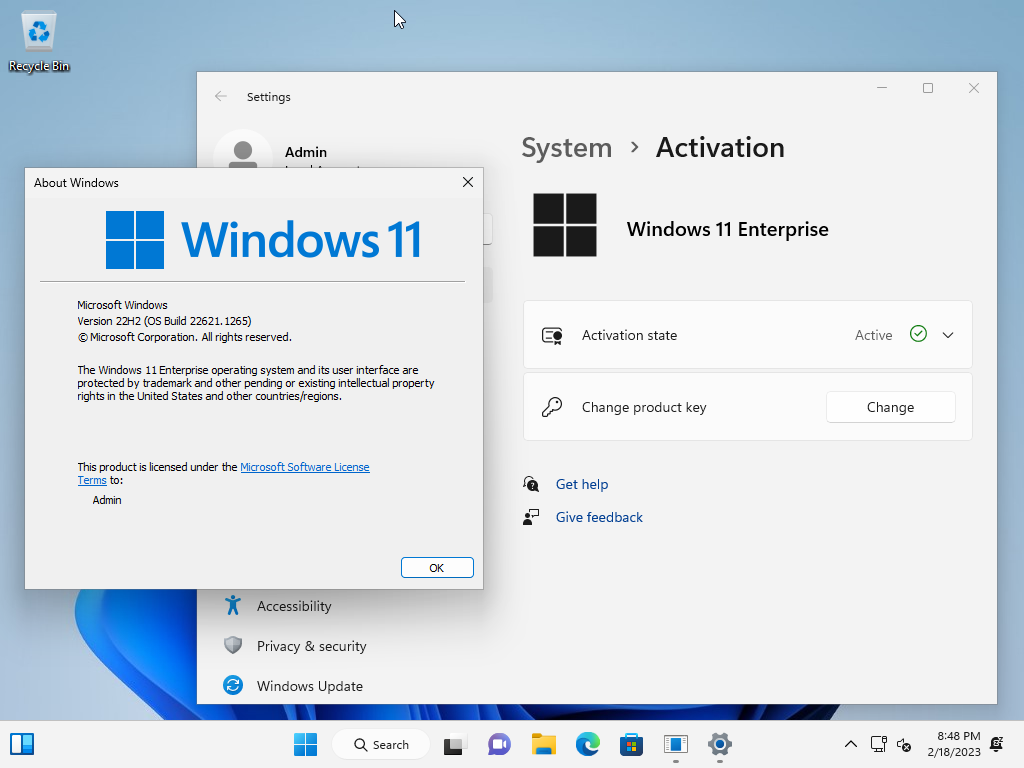
Task: Open the Get help link
Action: 582,484
